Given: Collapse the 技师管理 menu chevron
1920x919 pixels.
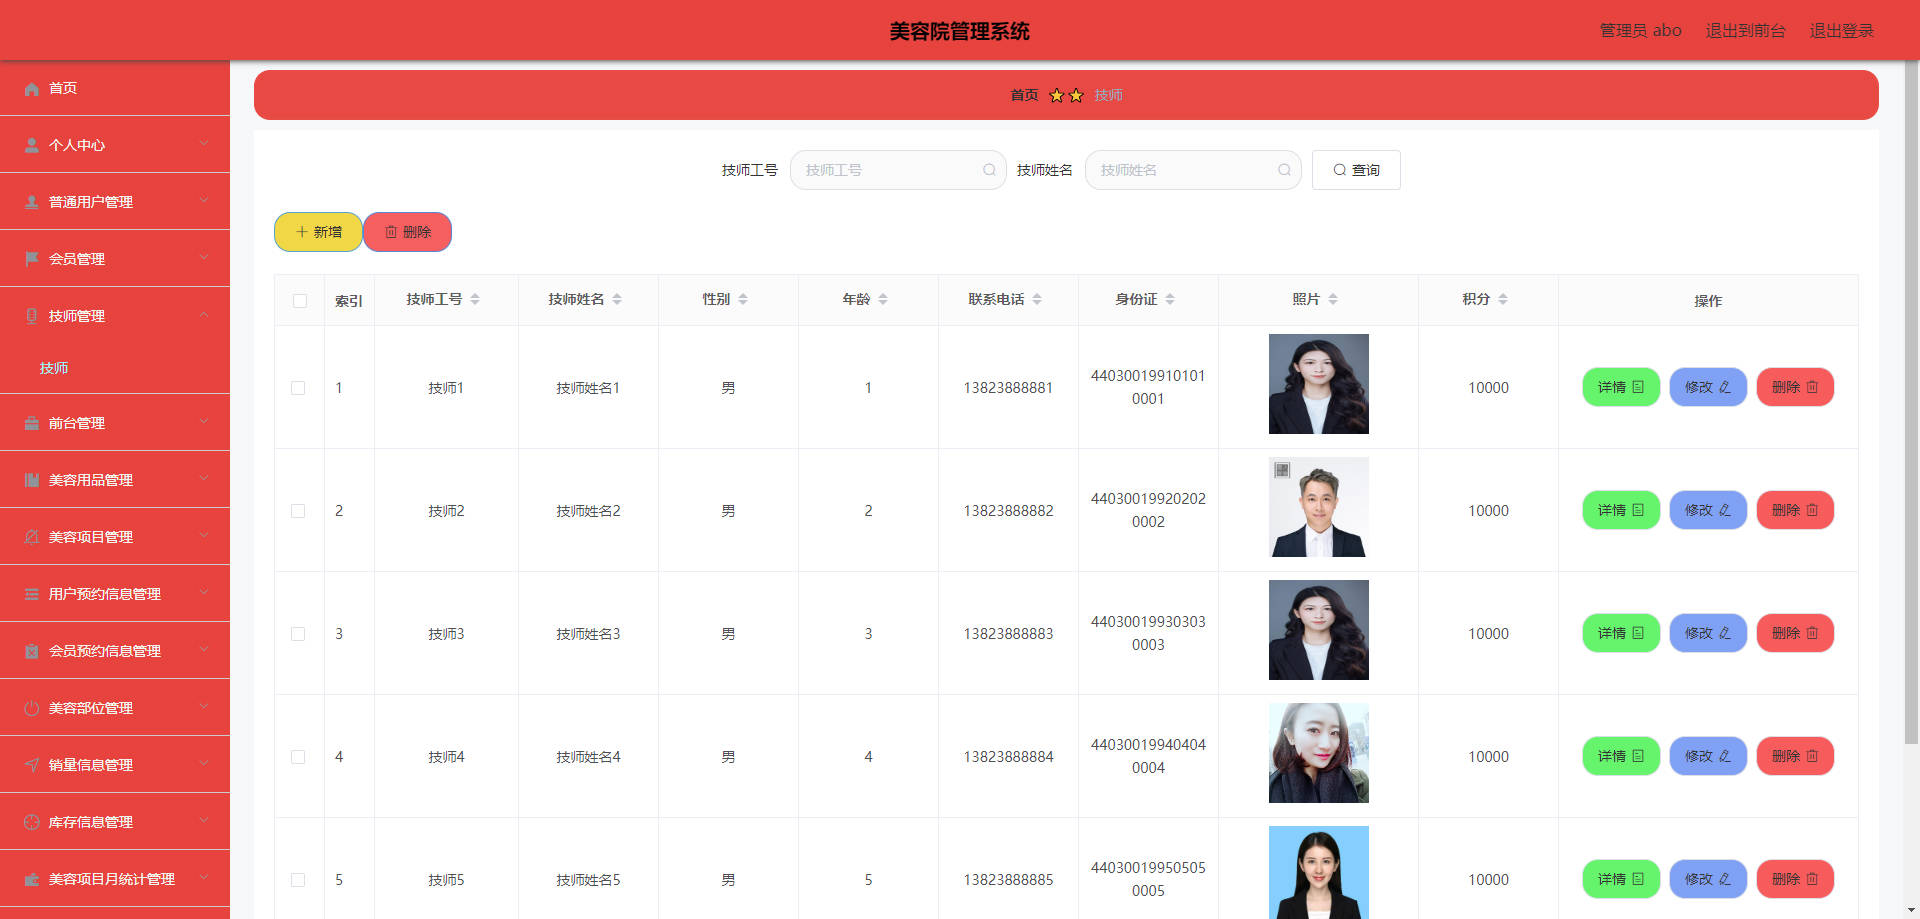Looking at the screenshot, I should (204, 315).
